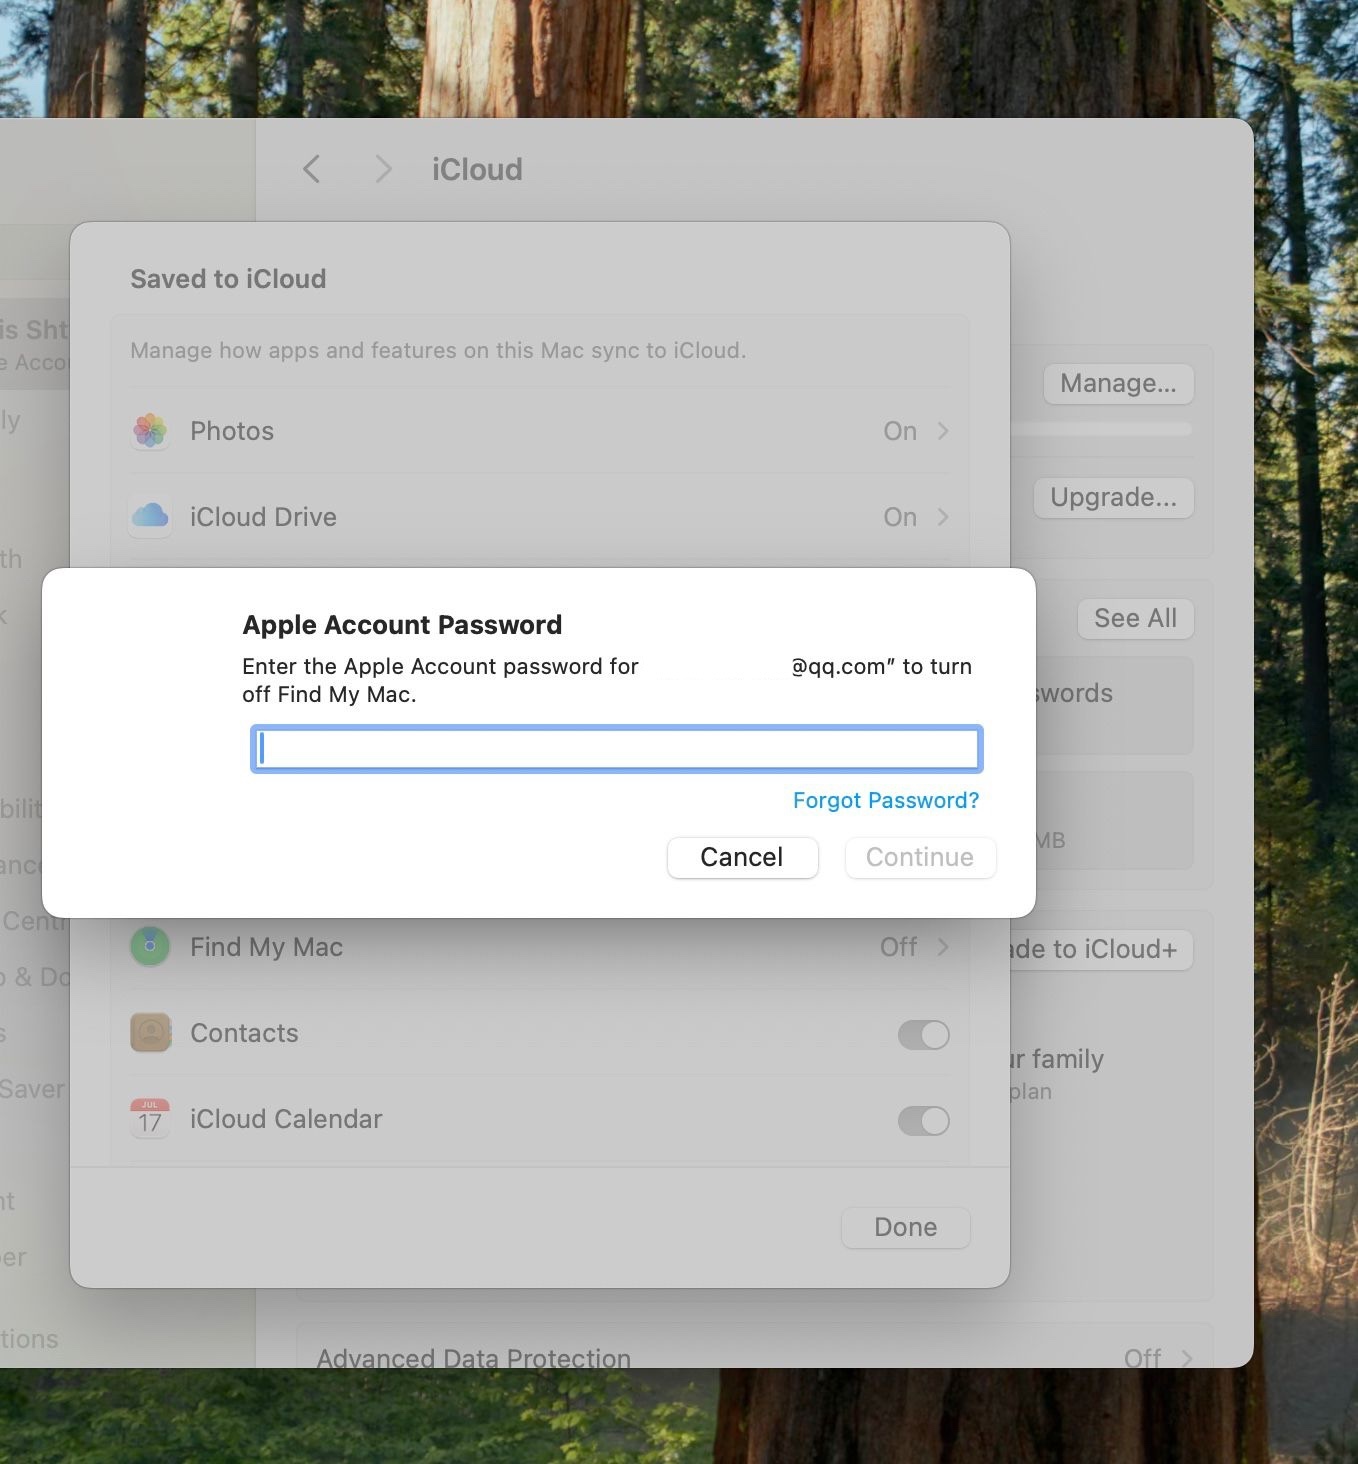Click the iCloud Drive cloud icon
This screenshot has height=1464, width=1358.
point(150,517)
